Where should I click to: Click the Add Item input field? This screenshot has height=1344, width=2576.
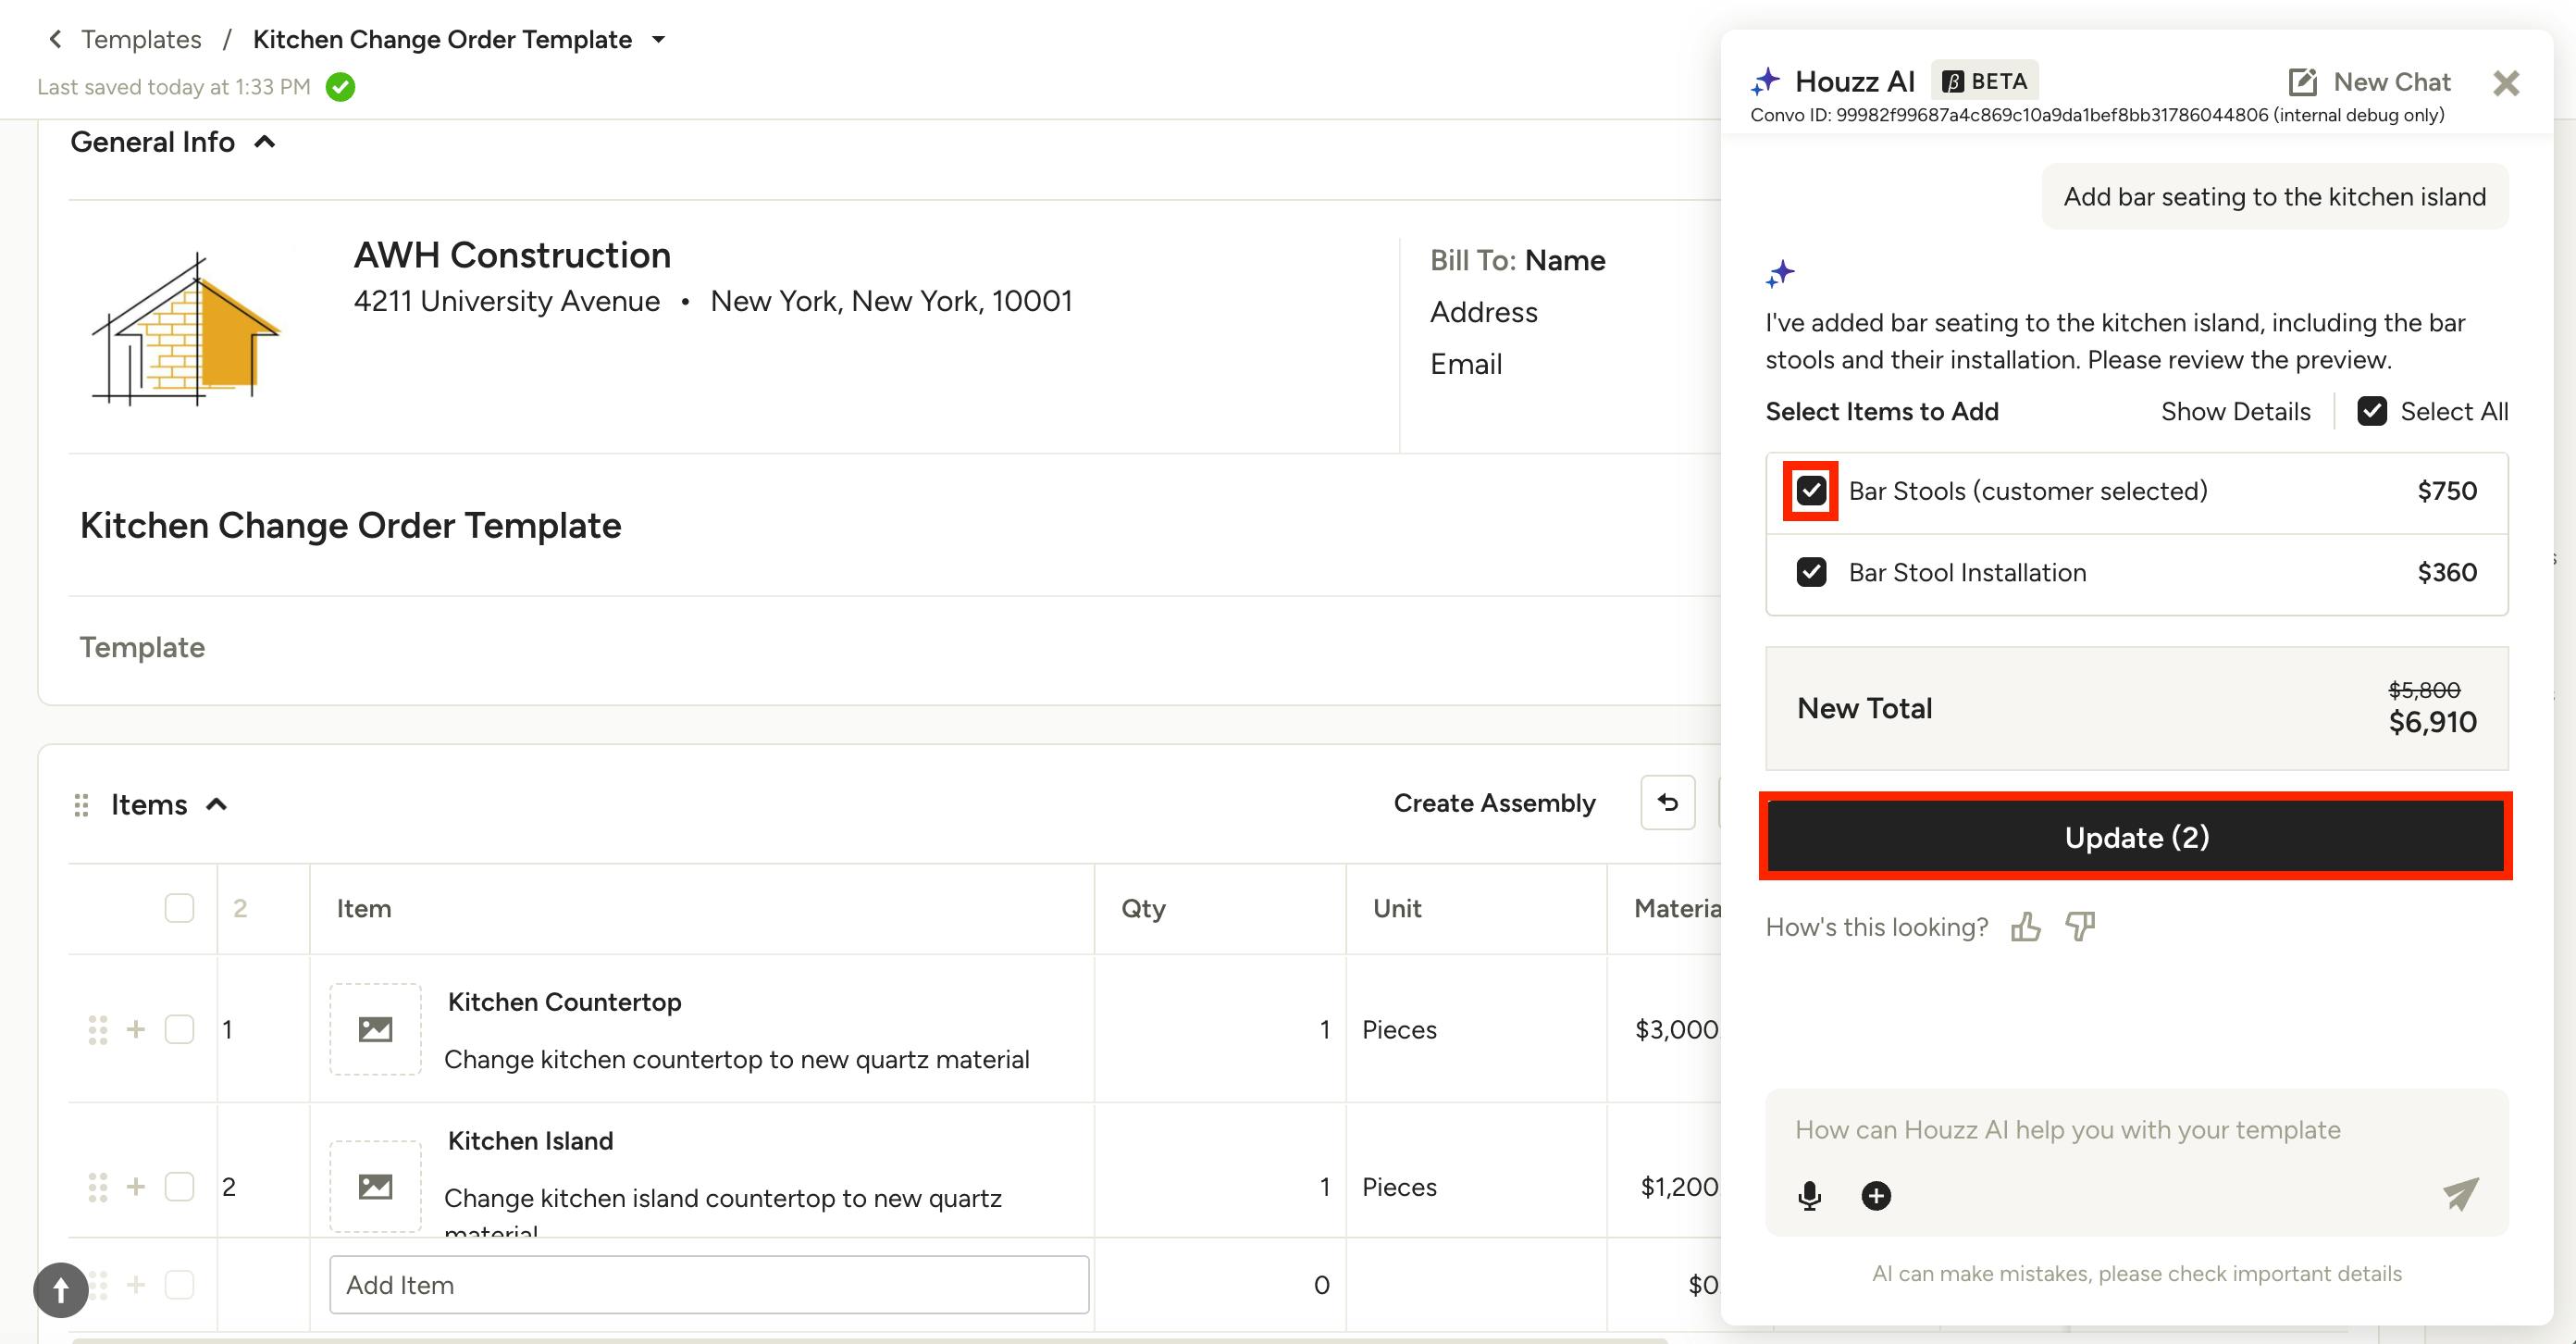pyautogui.click(x=709, y=1284)
